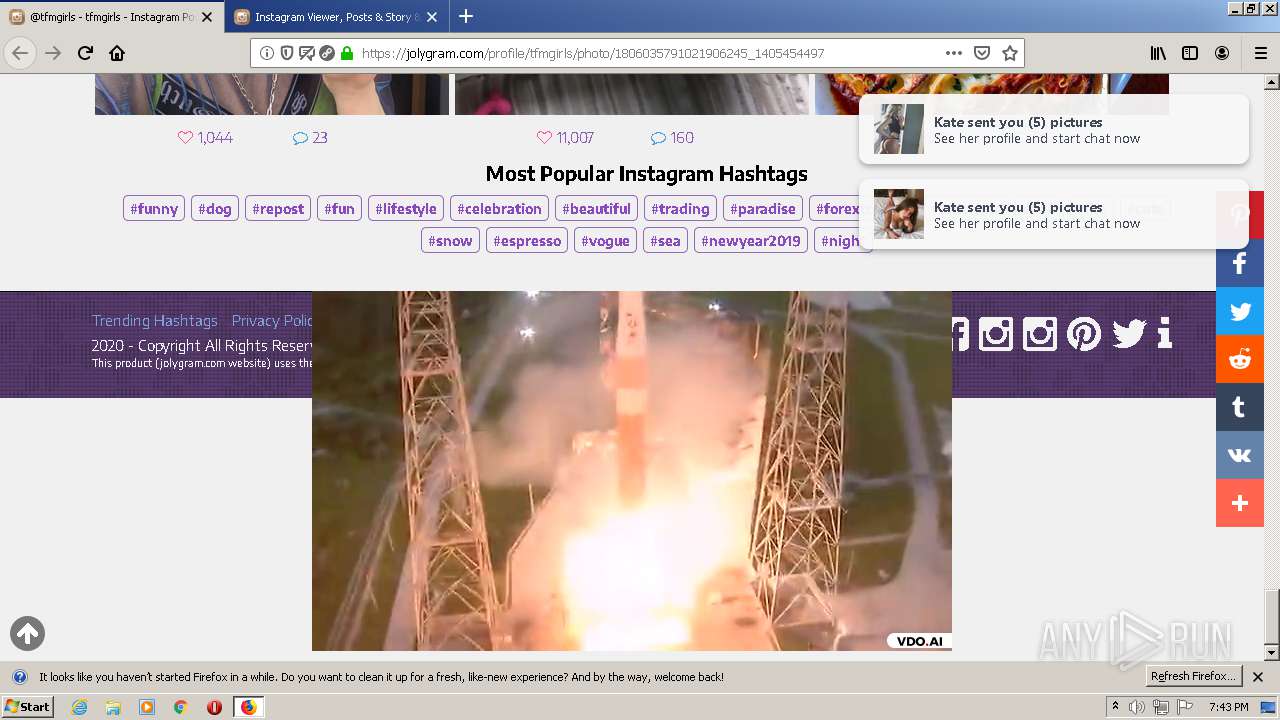The width and height of the screenshot is (1280, 720).
Task: Open page actions three-dot menu
Action: (x=953, y=53)
